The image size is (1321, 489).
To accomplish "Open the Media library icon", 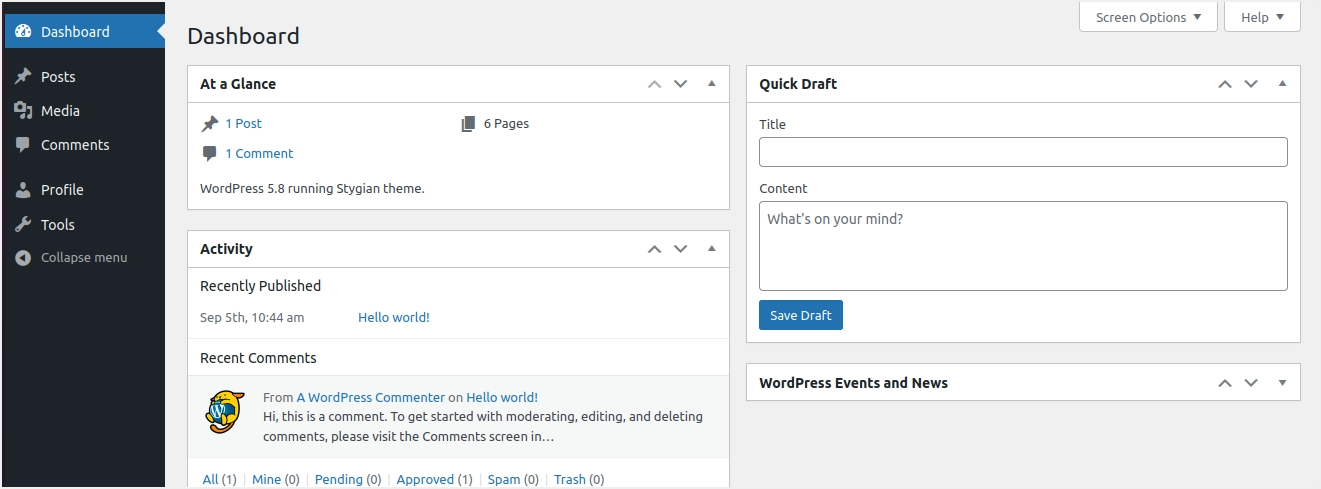I will pos(23,111).
